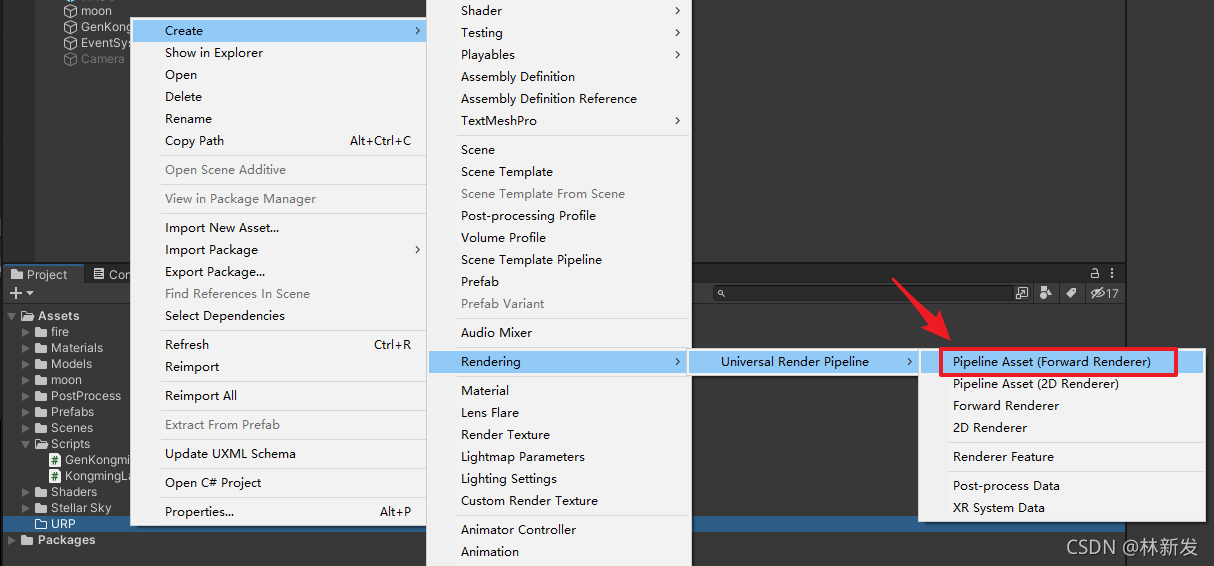Click the Search by Type filter icon
This screenshot has width=1214, height=566.
[1046, 293]
